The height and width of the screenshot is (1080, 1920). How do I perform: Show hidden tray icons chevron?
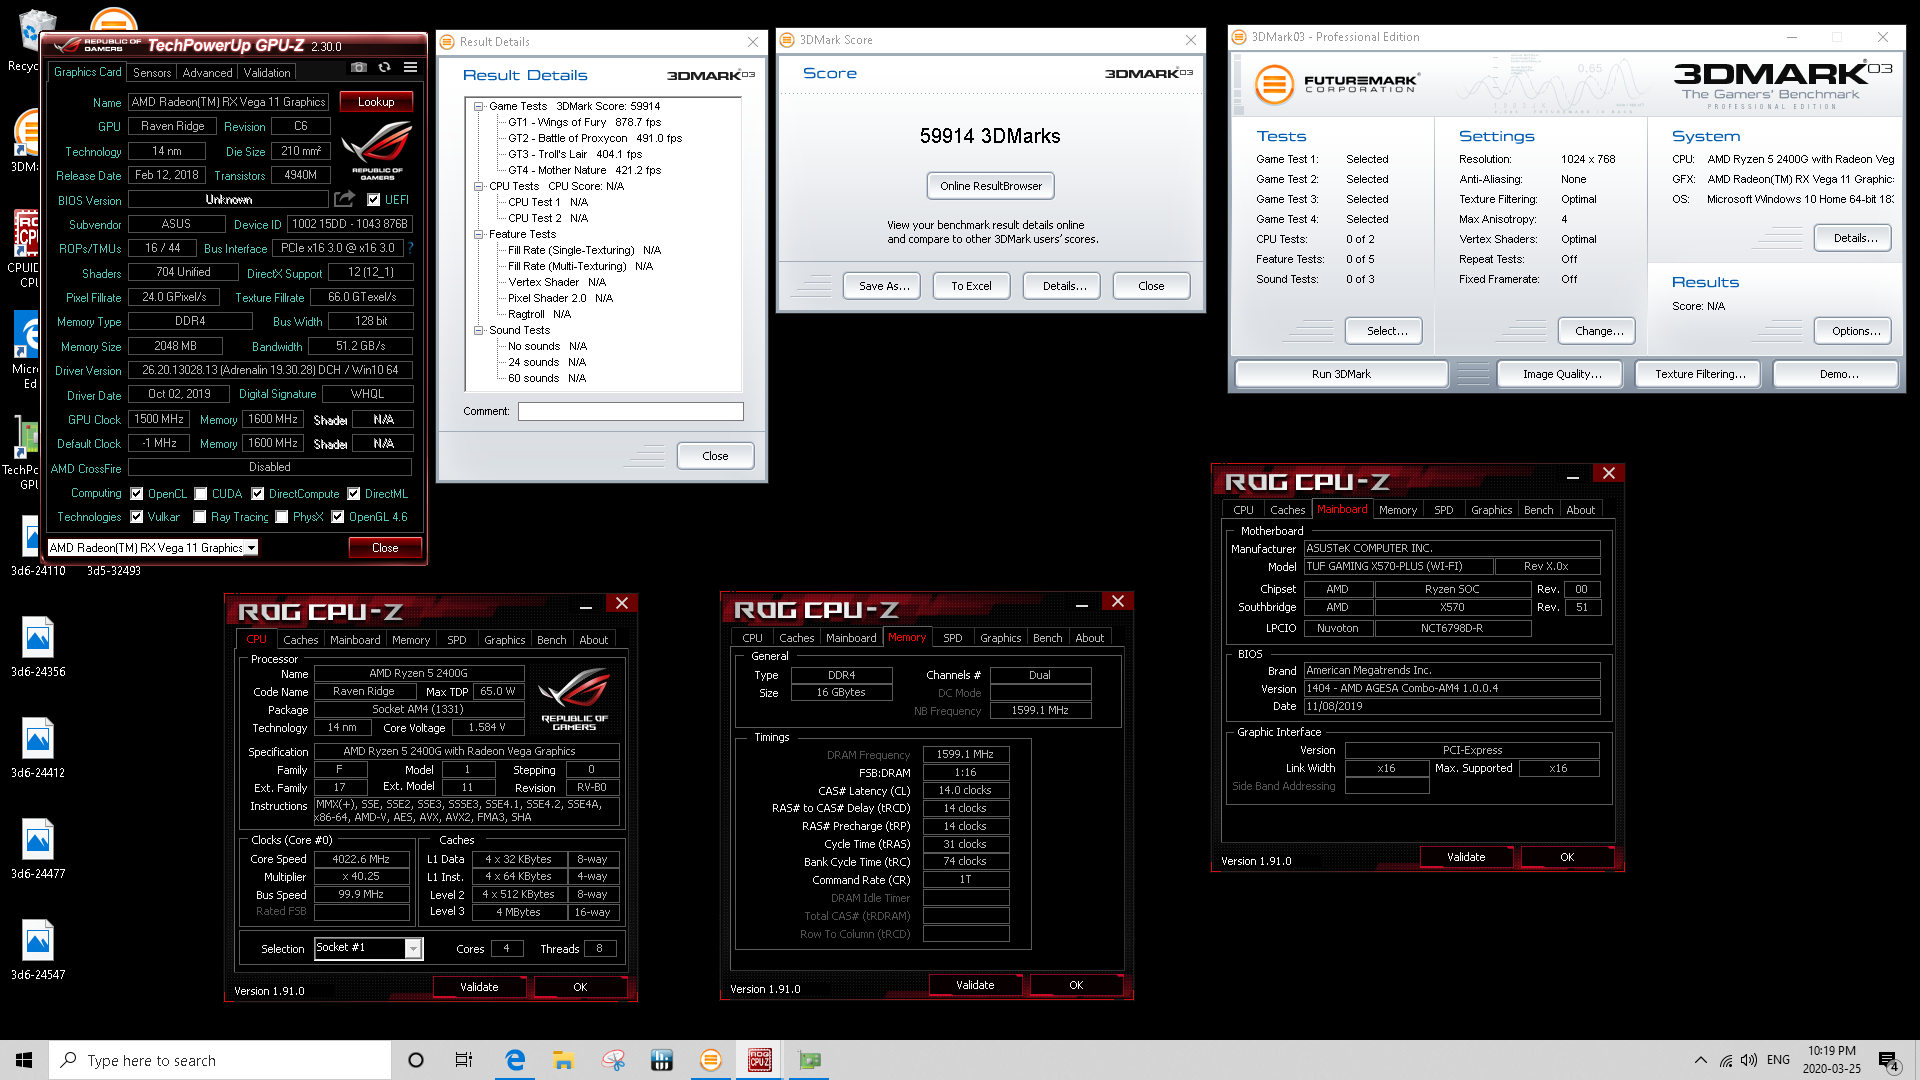click(1700, 1060)
